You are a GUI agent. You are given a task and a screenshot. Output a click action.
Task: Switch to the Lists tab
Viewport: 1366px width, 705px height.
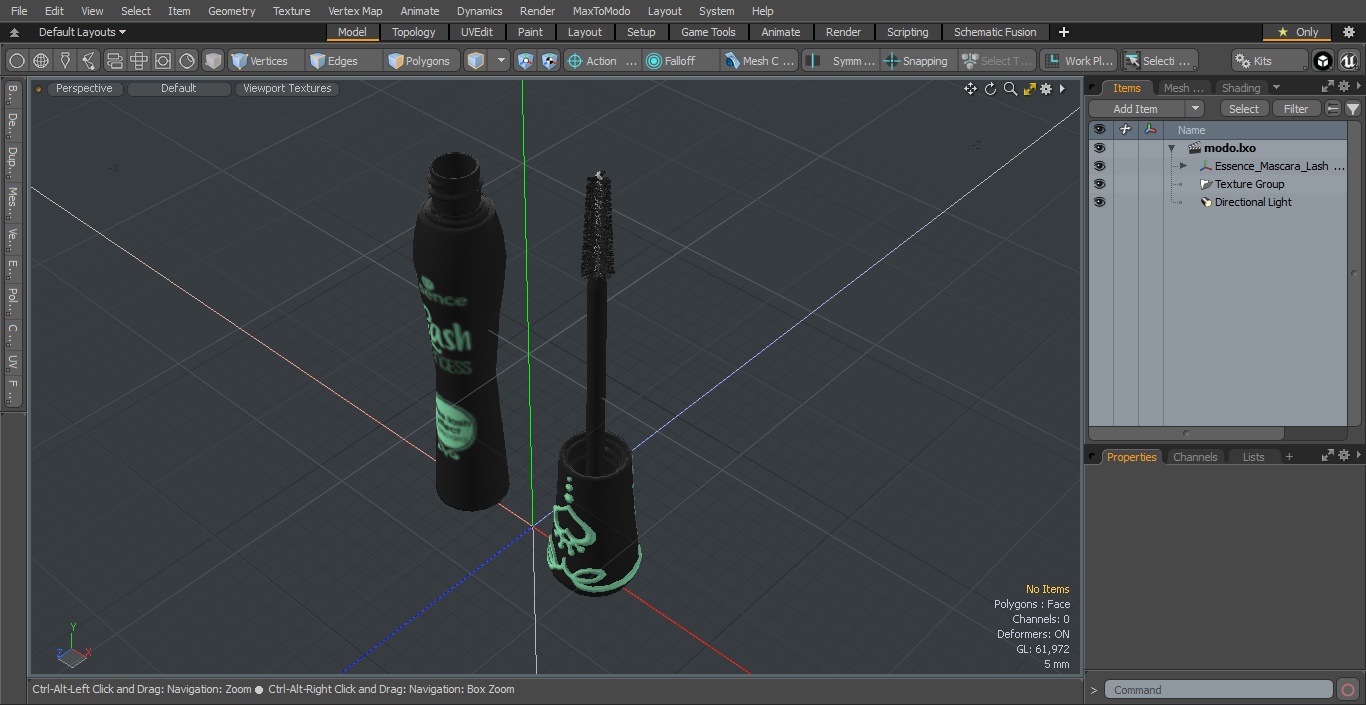click(x=1253, y=457)
